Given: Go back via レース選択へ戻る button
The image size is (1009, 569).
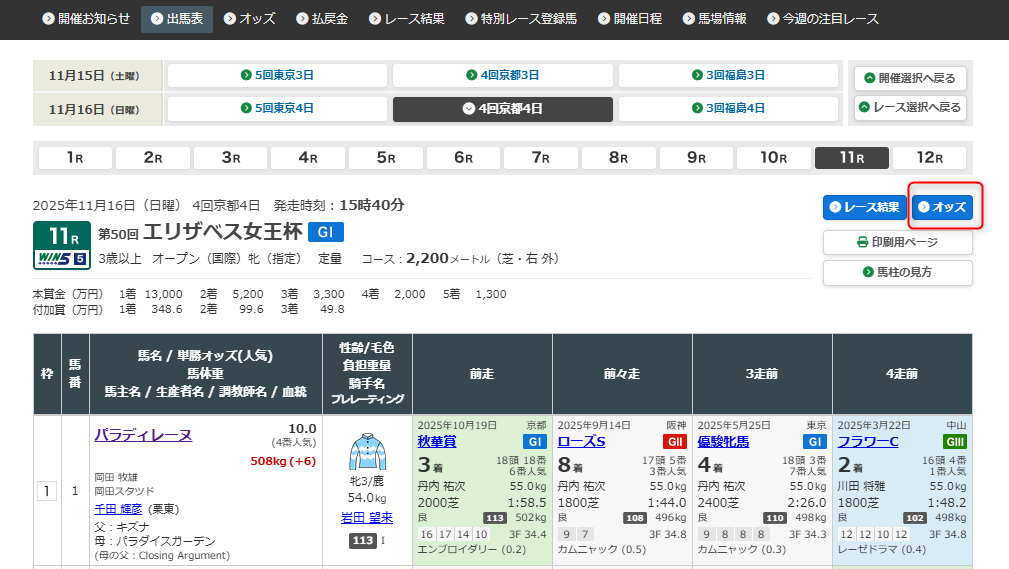Looking at the screenshot, I should click(910, 108).
